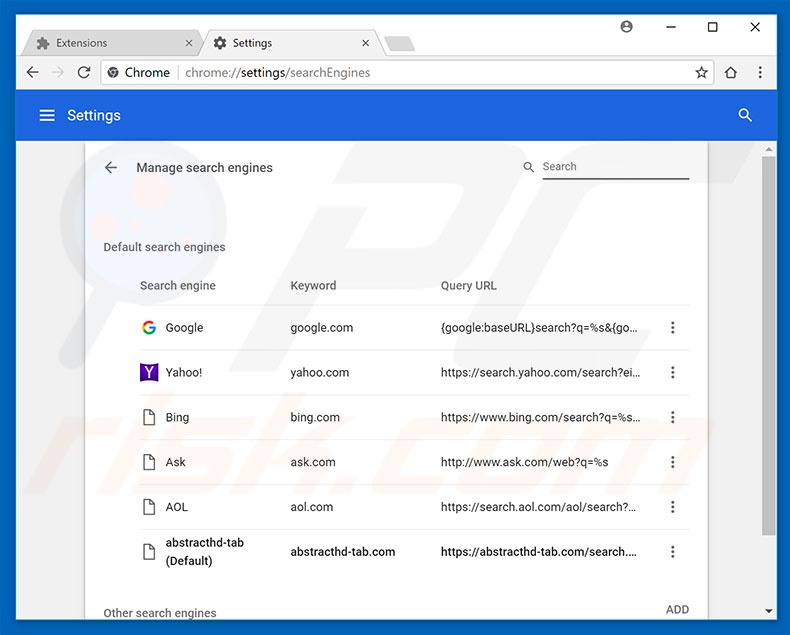Close the Extensions tab
This screenshot has height=635, width=790.
tap(189, 43)
